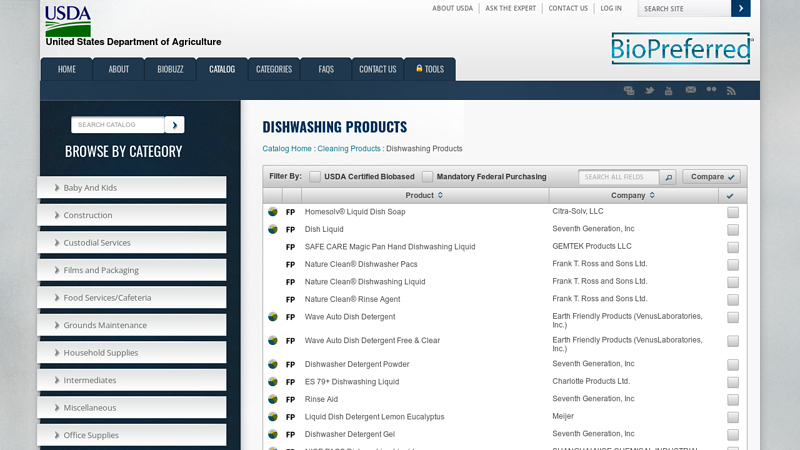800x450 pixels.
Task: Check compare box for Rinse Aid
Action: pyautogui.click(x=733, y=399)
